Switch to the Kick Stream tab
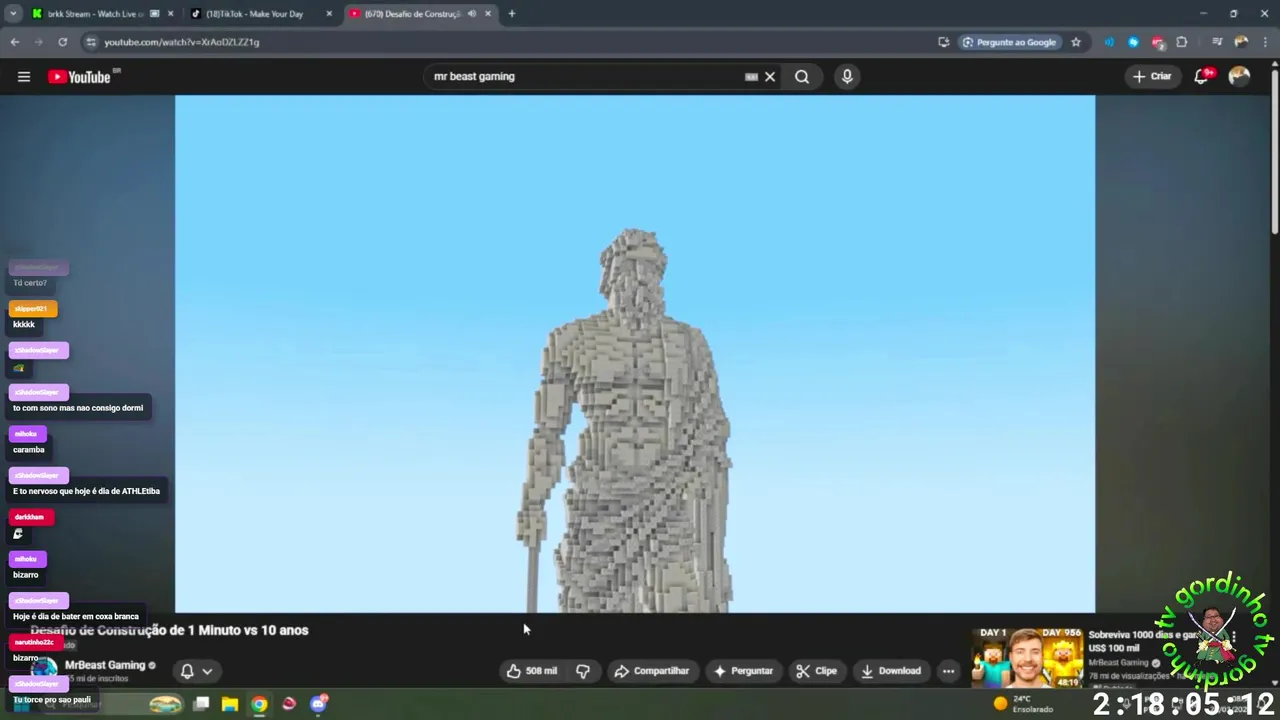This screenshot has height=720, width=1280. (101, 14)
